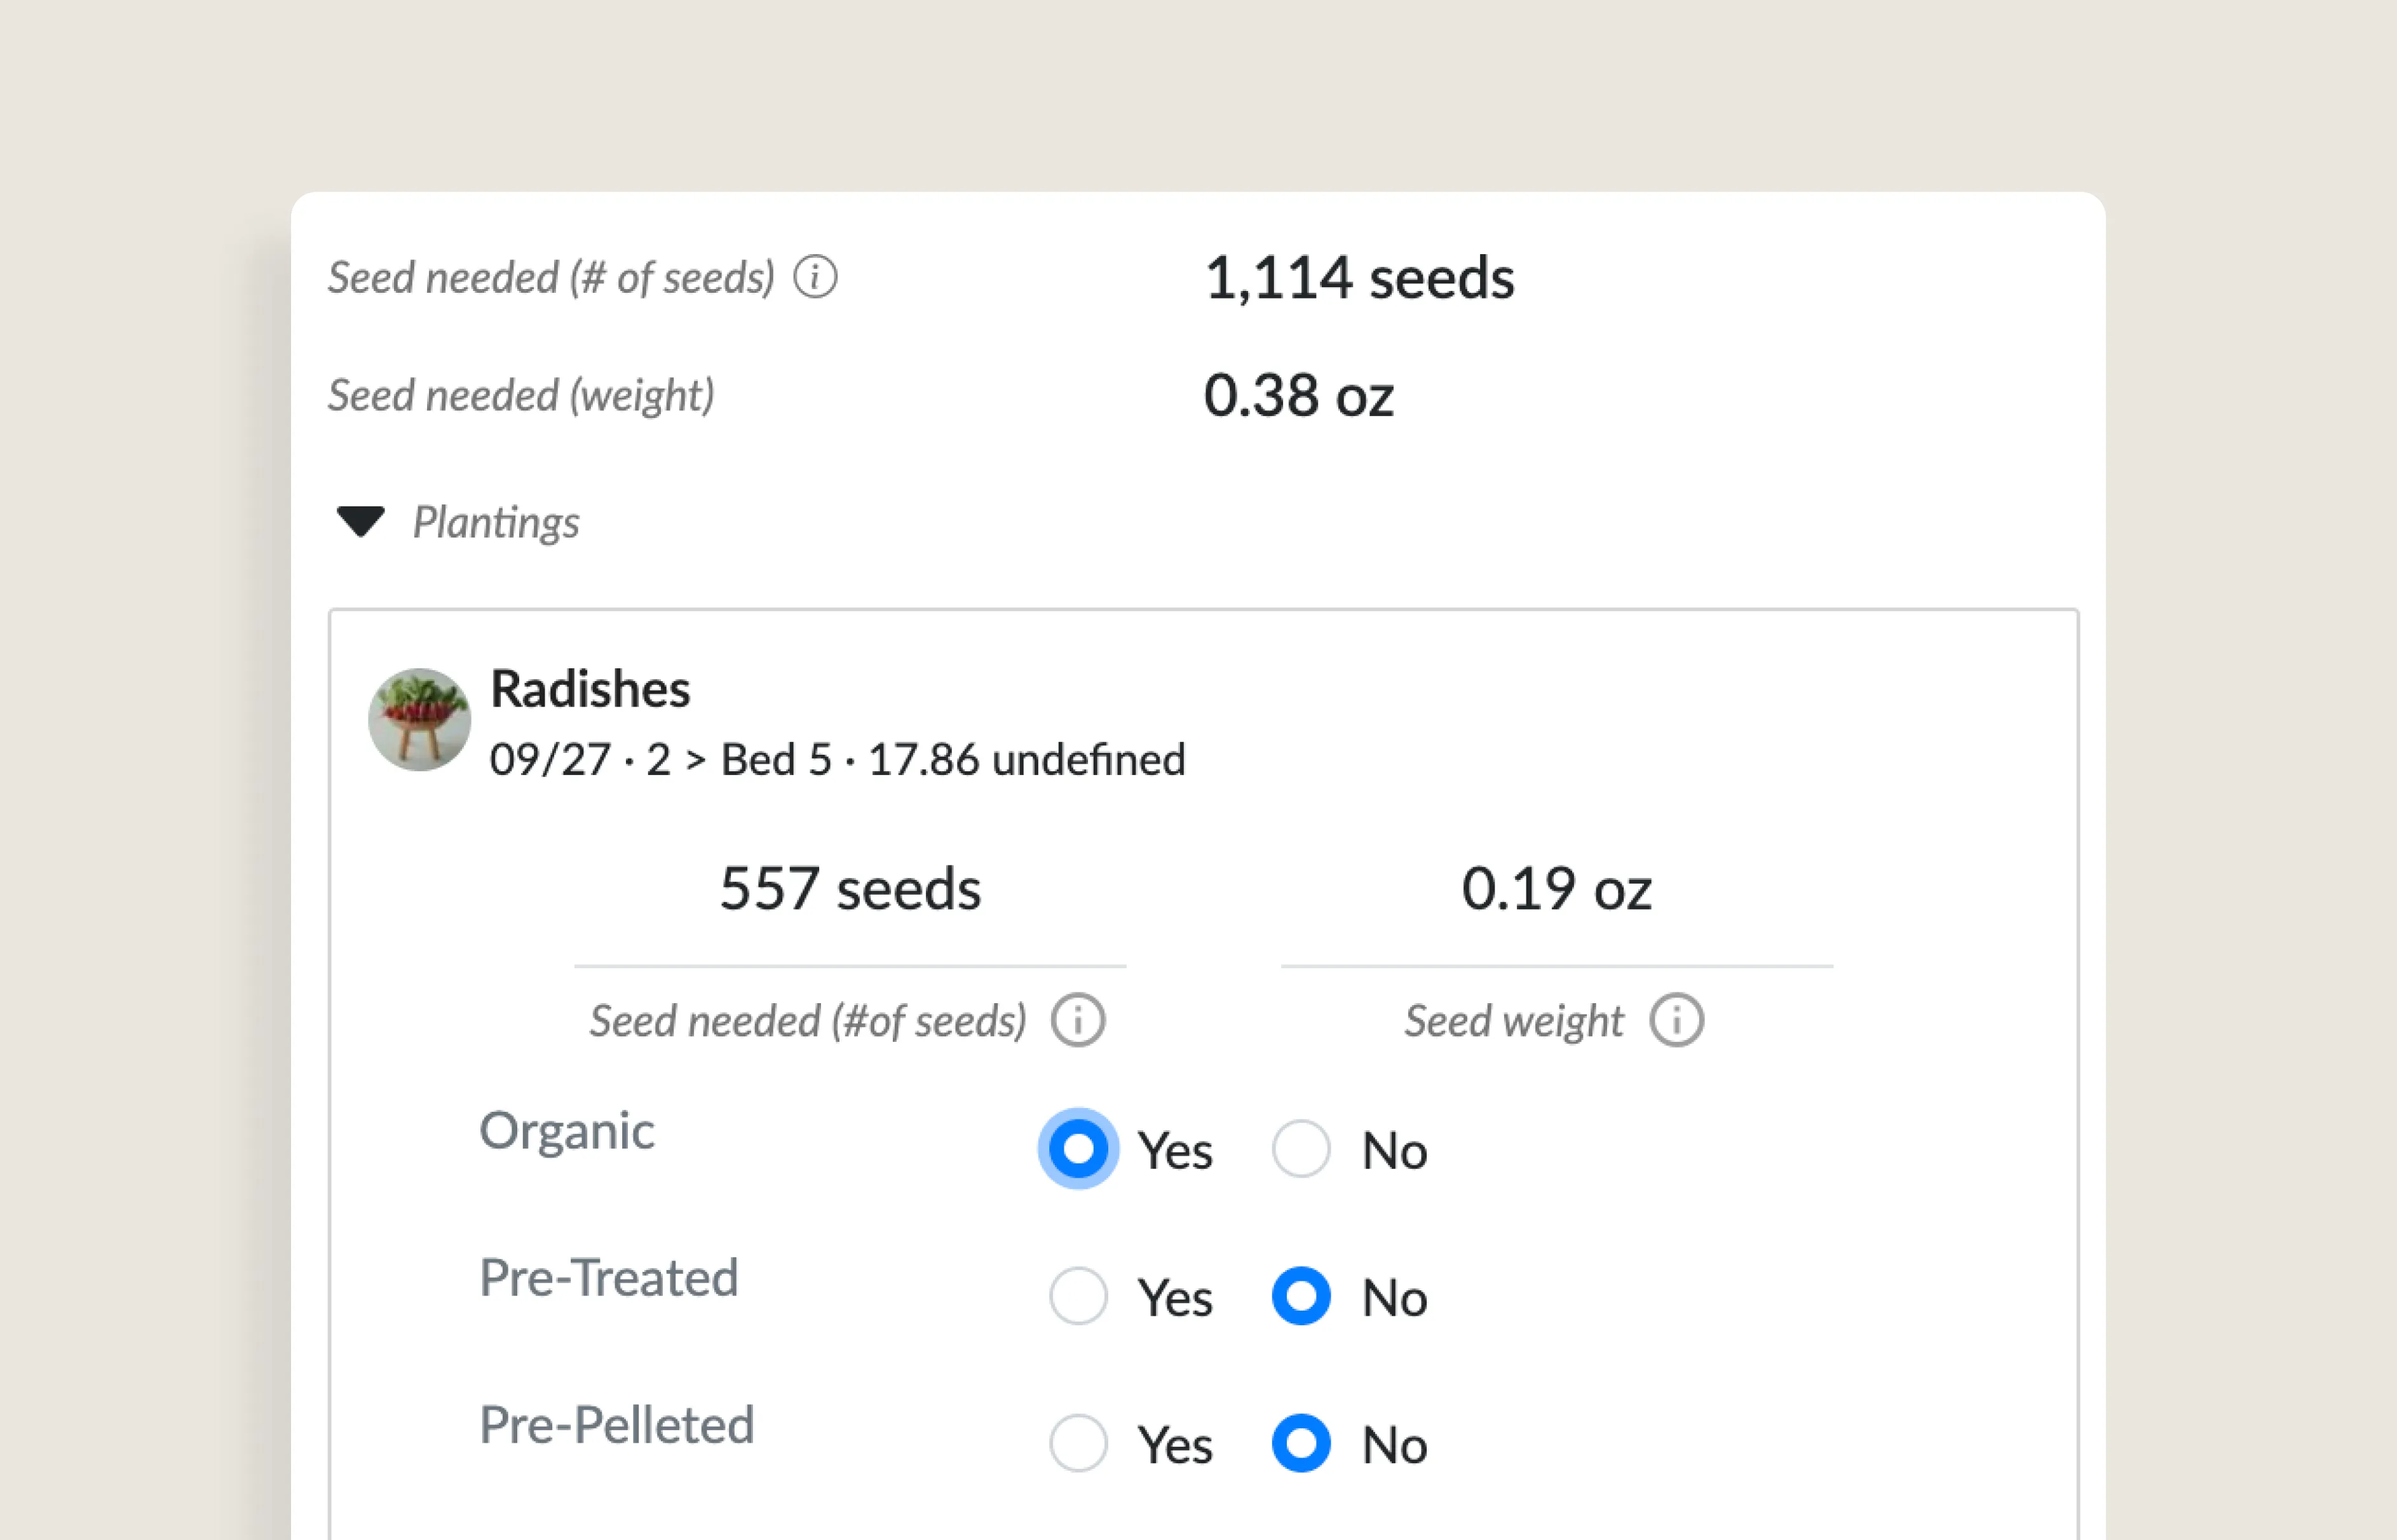This screenshot has width=2397, height=1540.
Task: Select Yes for Organic
Action: (1078, 1149)
